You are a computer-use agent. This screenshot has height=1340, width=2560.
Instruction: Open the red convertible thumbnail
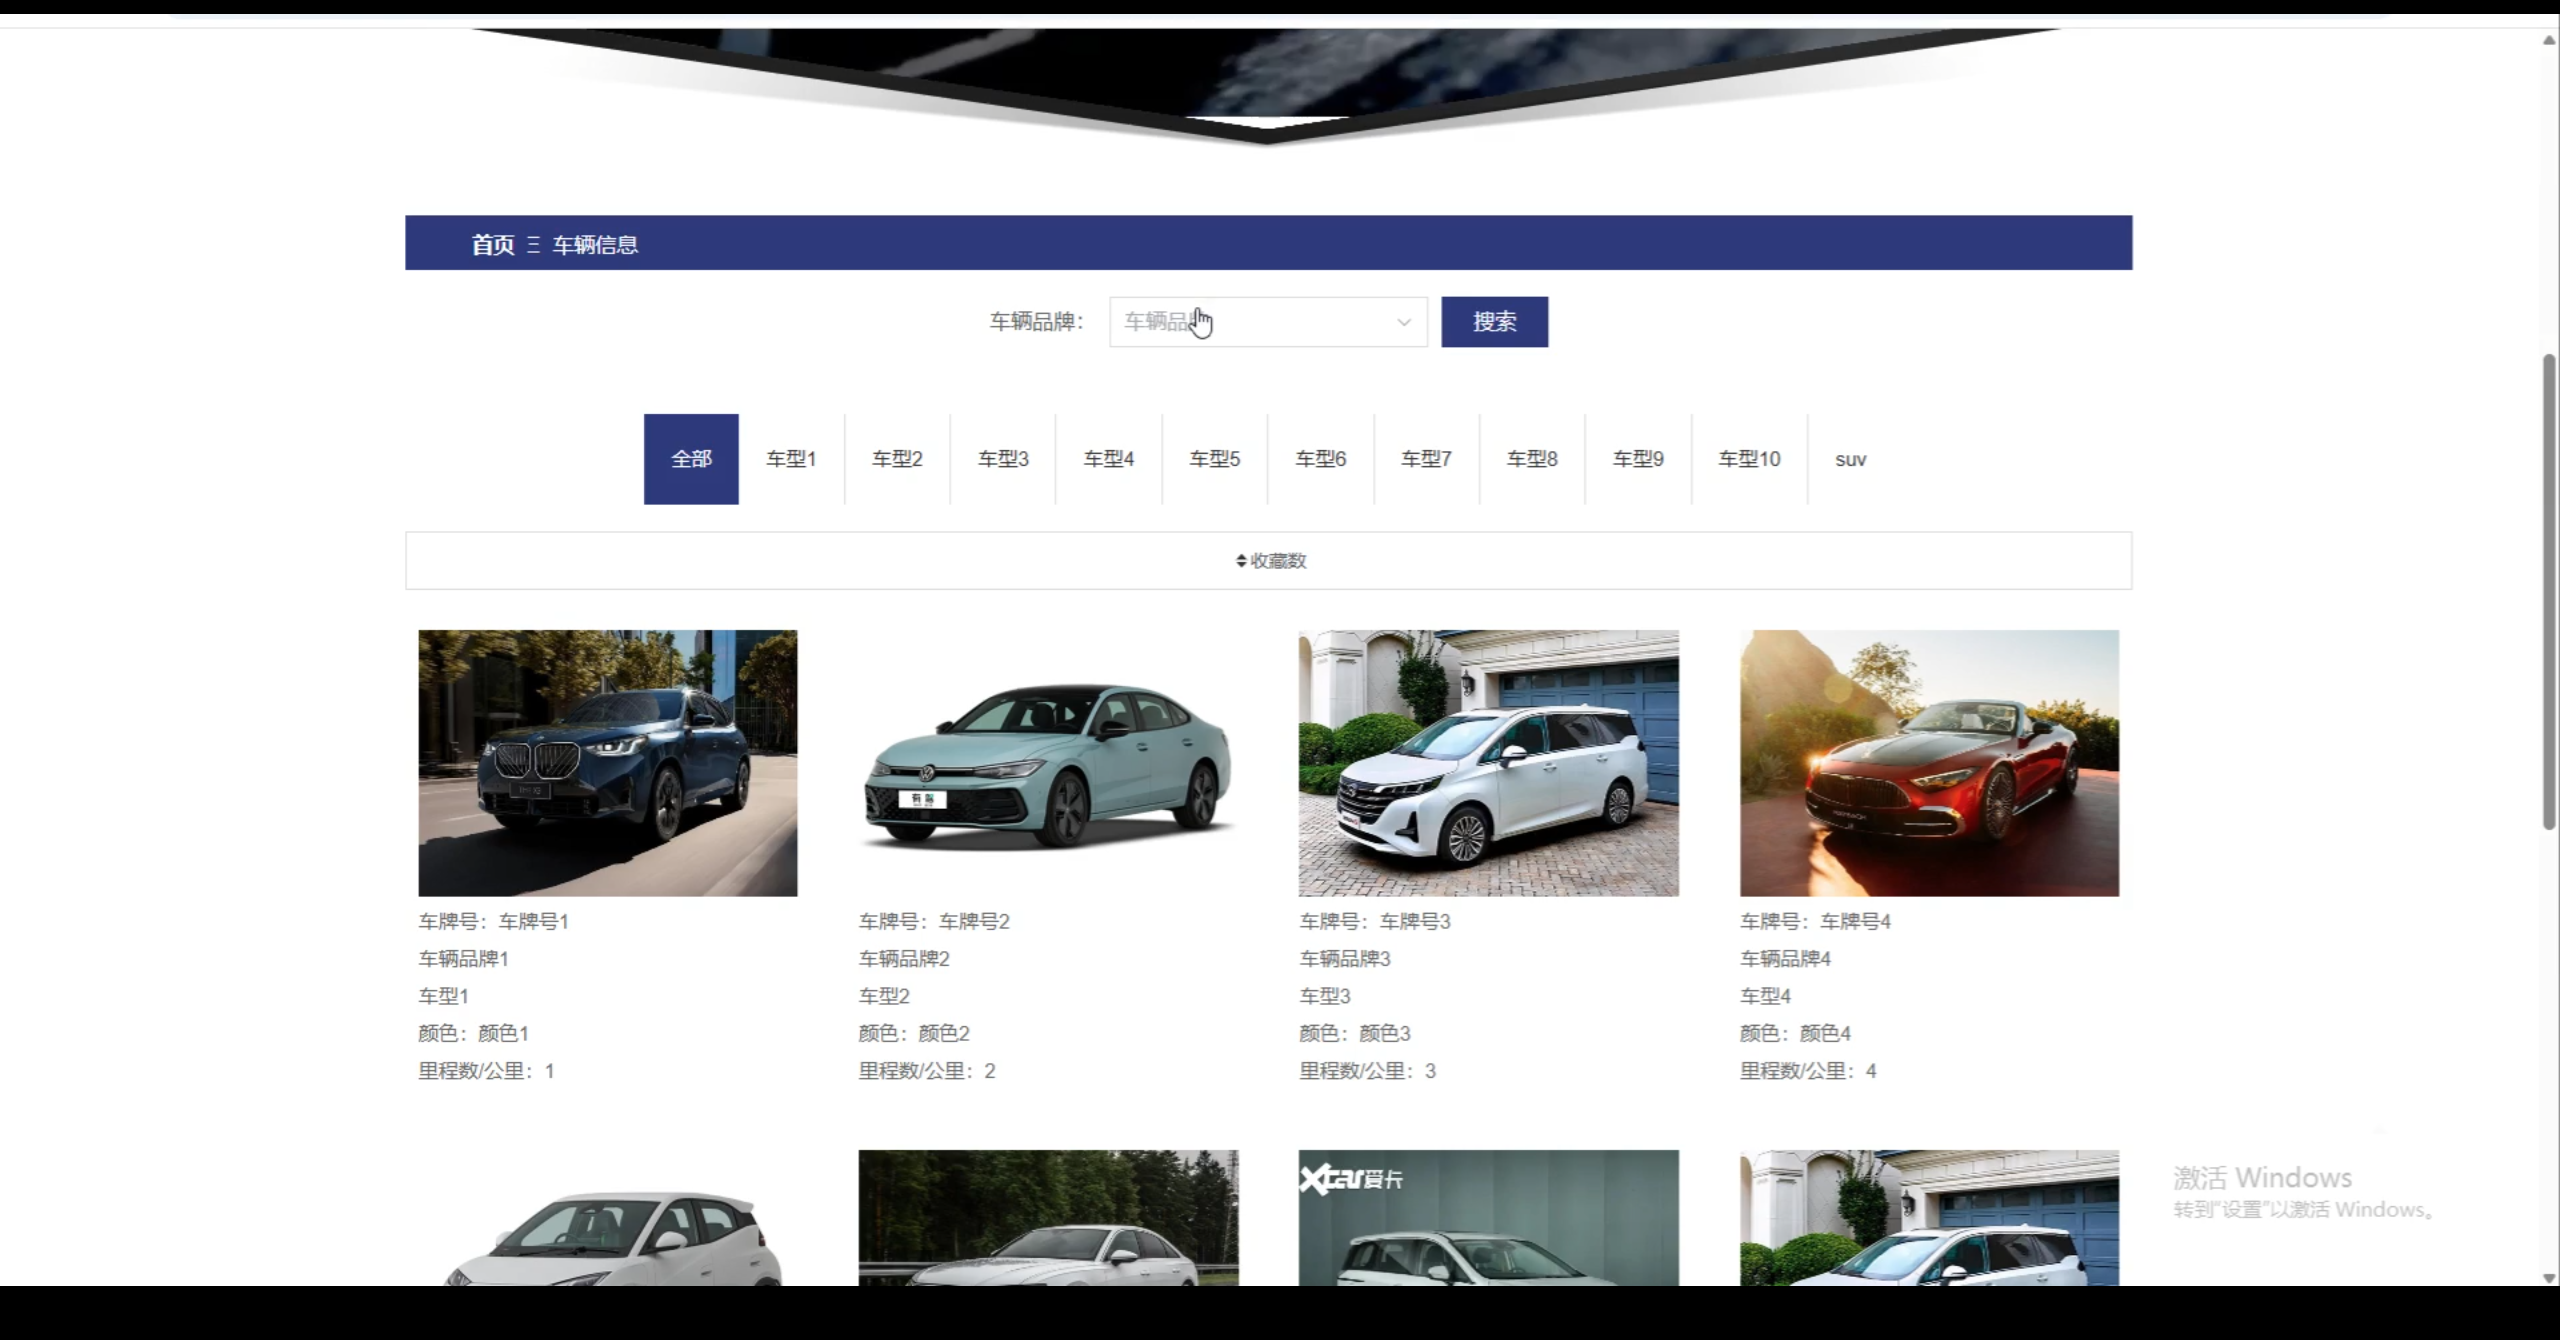click(x=1929, y=762)
